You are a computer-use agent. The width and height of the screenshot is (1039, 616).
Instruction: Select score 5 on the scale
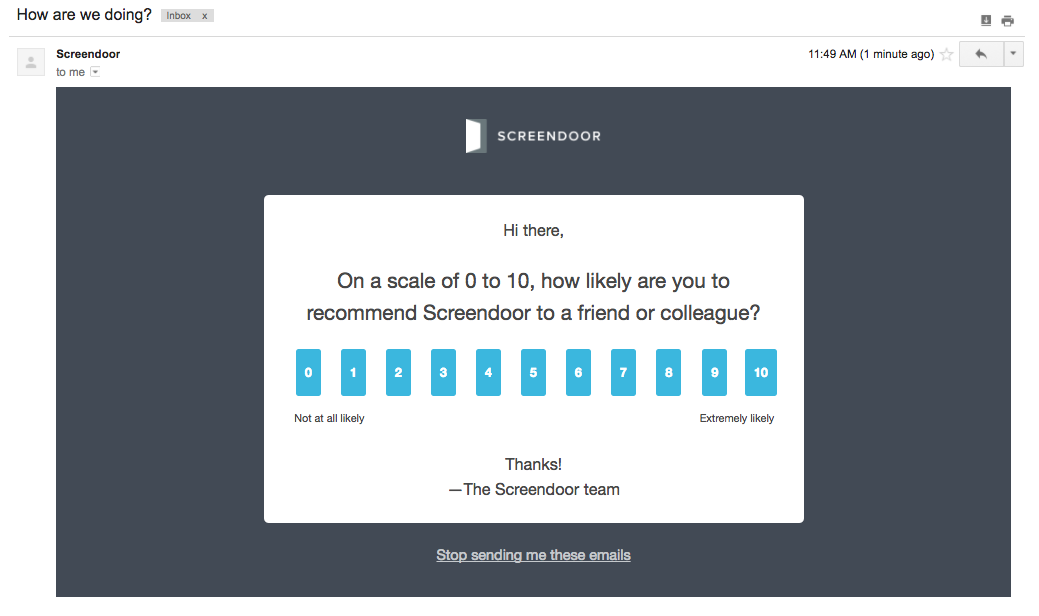[x=533, y=373]
